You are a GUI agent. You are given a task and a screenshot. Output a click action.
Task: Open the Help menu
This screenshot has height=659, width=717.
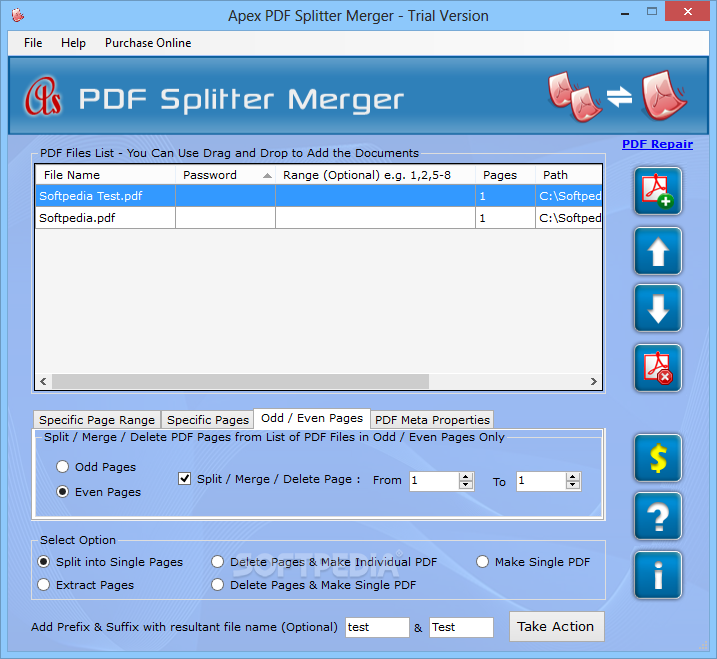pos(73,43)
